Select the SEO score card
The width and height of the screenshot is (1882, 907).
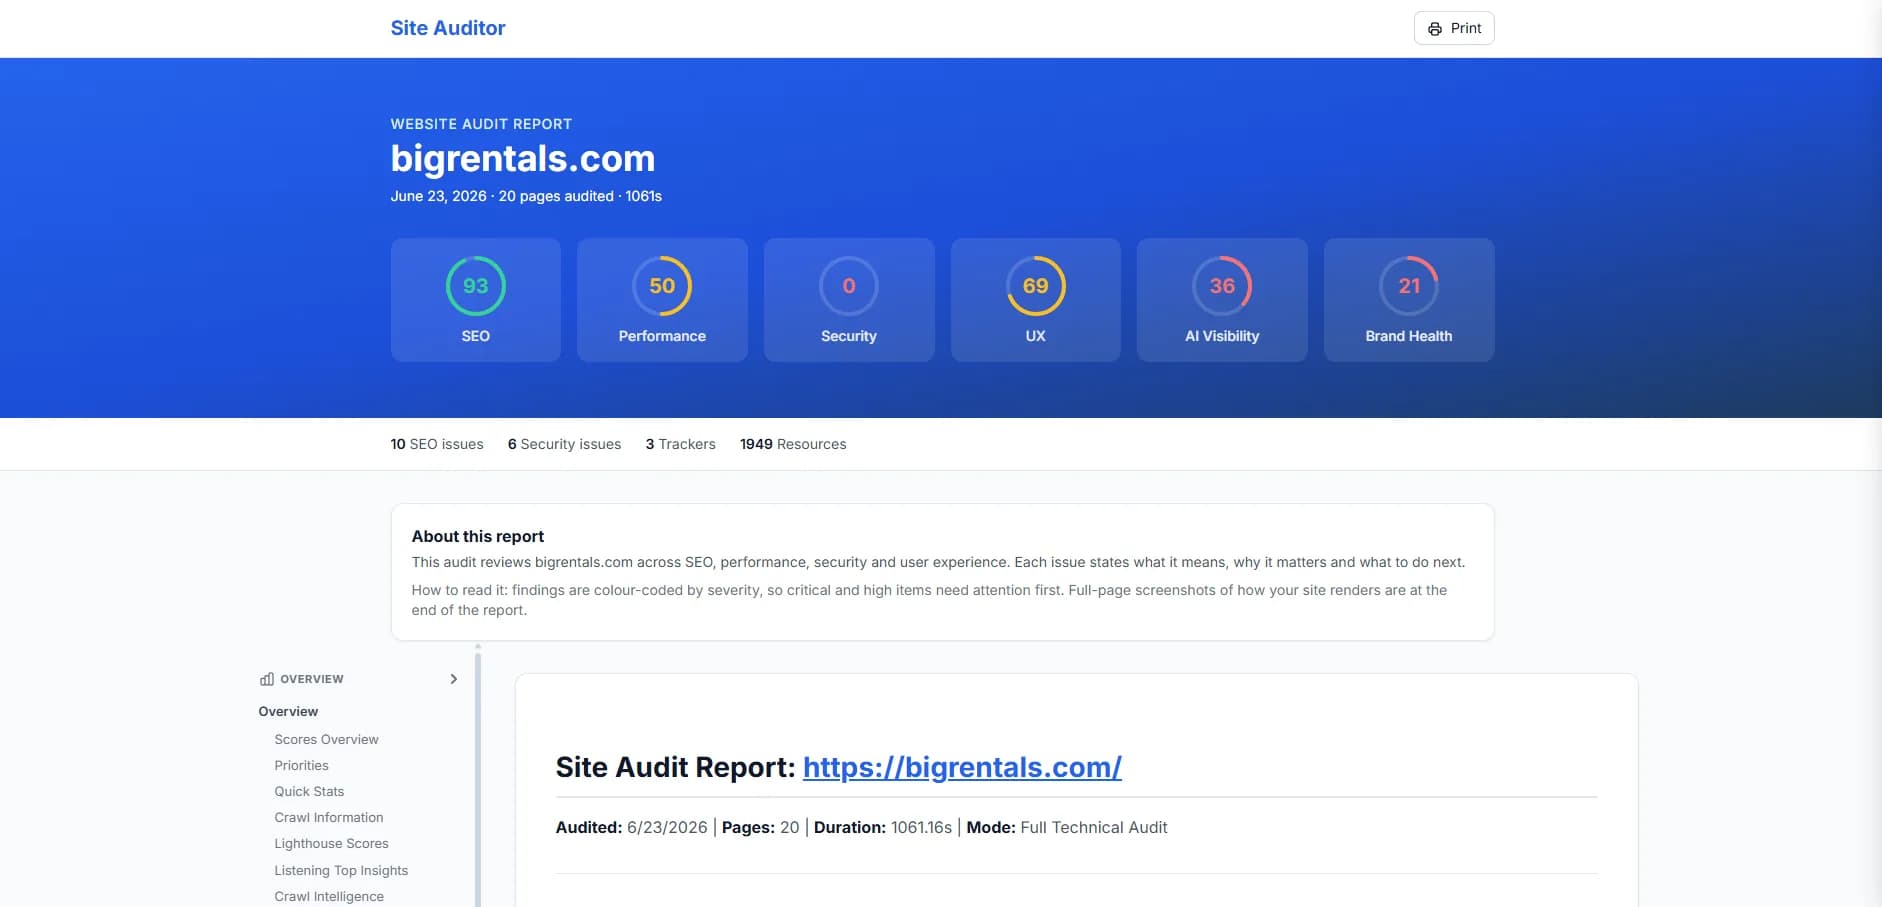point(475,300)
